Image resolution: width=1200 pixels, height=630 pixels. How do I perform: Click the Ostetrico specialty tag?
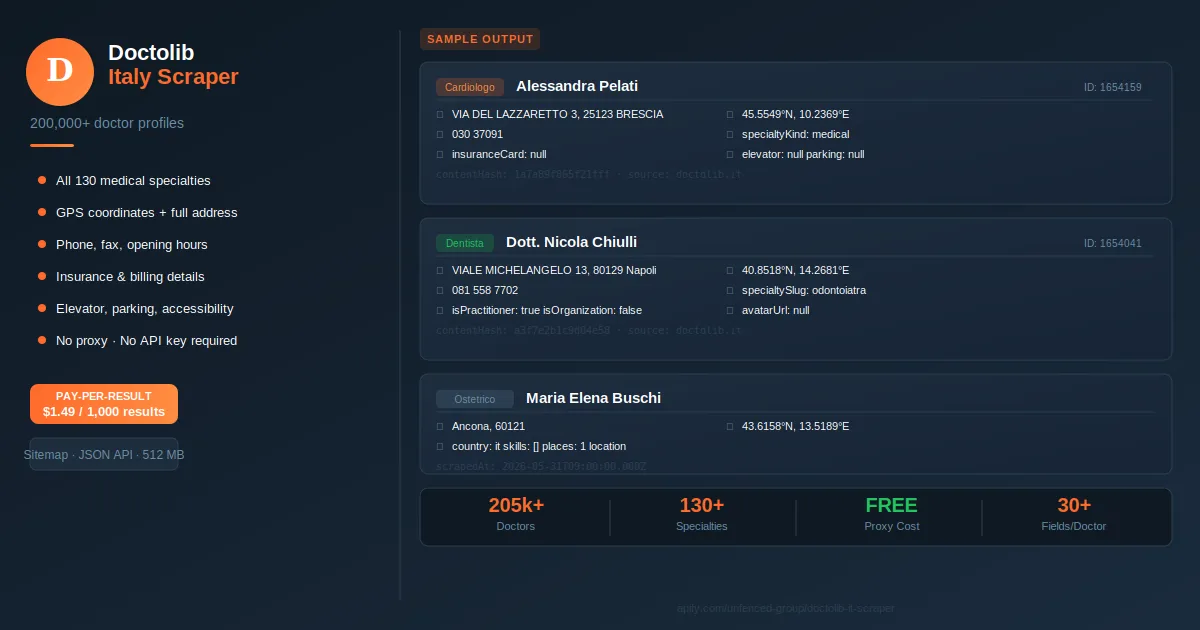[x=475, y=399]
